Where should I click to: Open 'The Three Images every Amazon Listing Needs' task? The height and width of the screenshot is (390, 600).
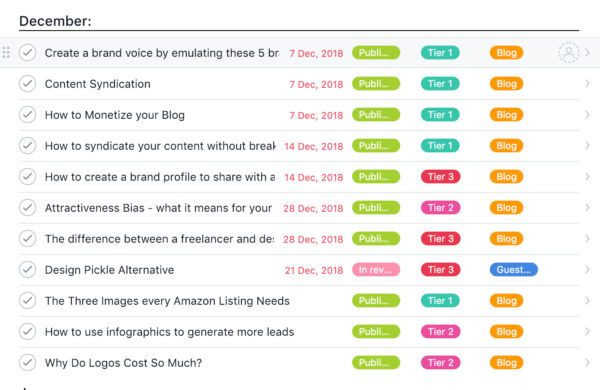[x=167, y=301]
